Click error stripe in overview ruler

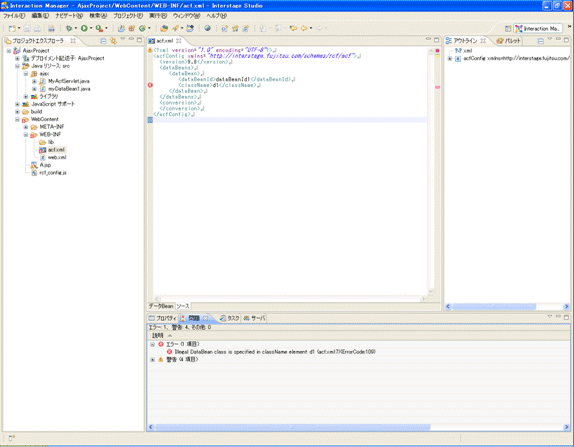pos(437,87)
